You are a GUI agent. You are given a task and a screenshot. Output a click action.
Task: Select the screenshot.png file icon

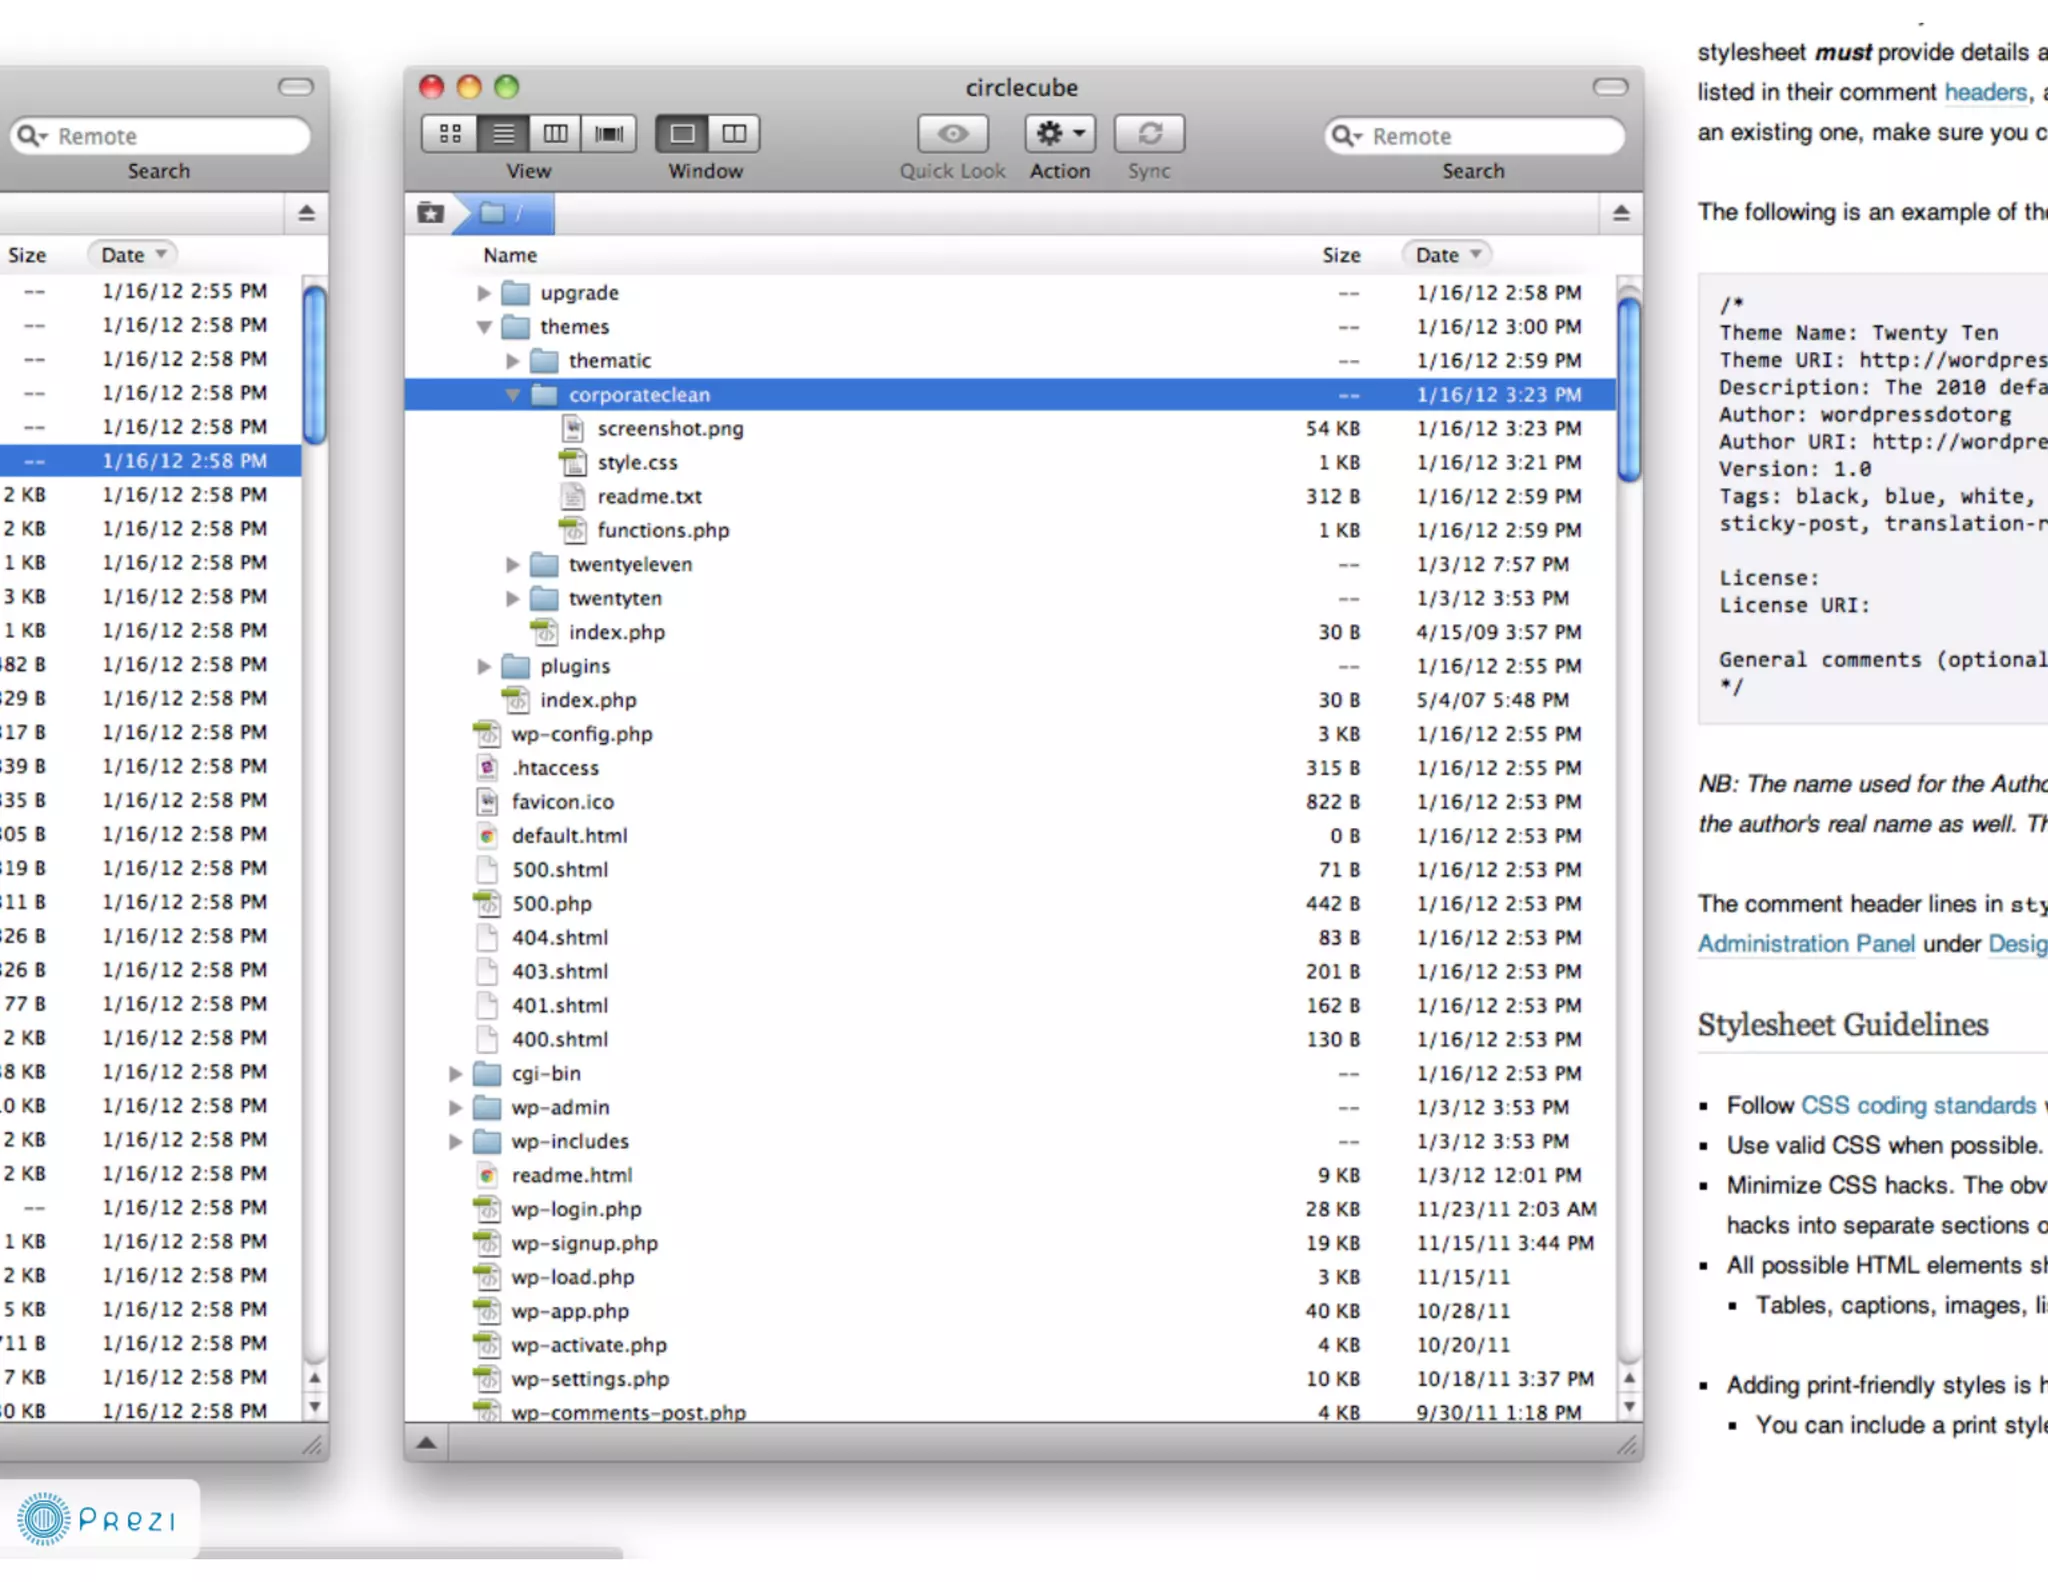click(573, 429)
